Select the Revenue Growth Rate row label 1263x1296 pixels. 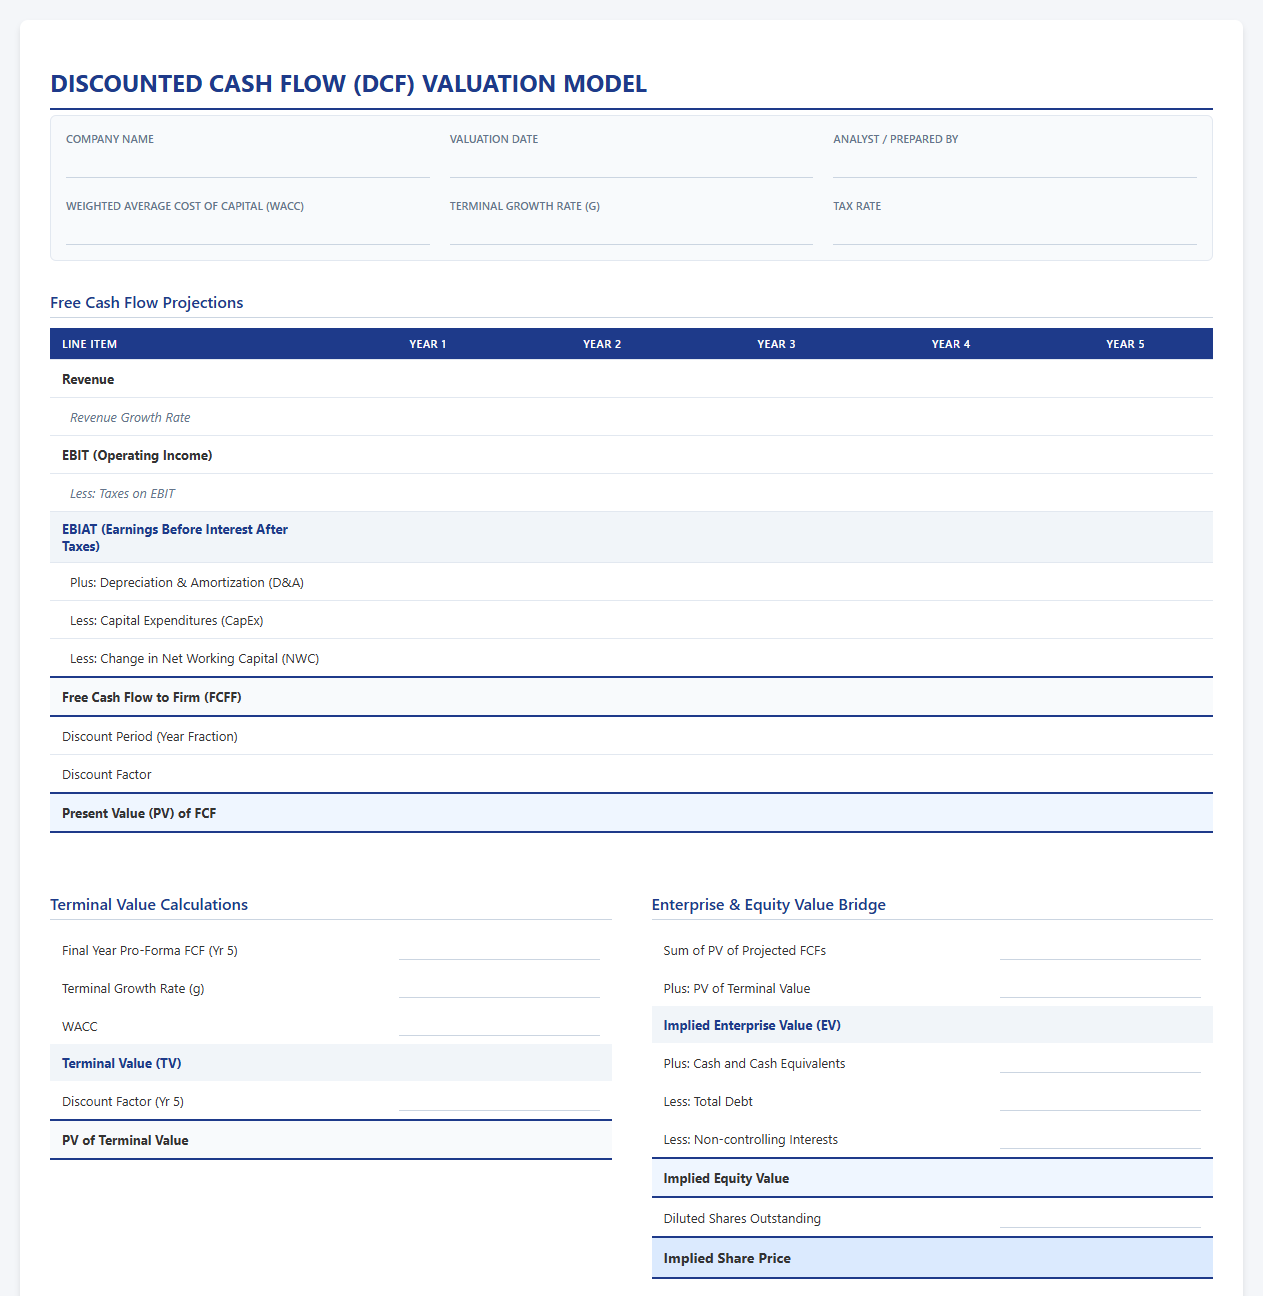130,417
